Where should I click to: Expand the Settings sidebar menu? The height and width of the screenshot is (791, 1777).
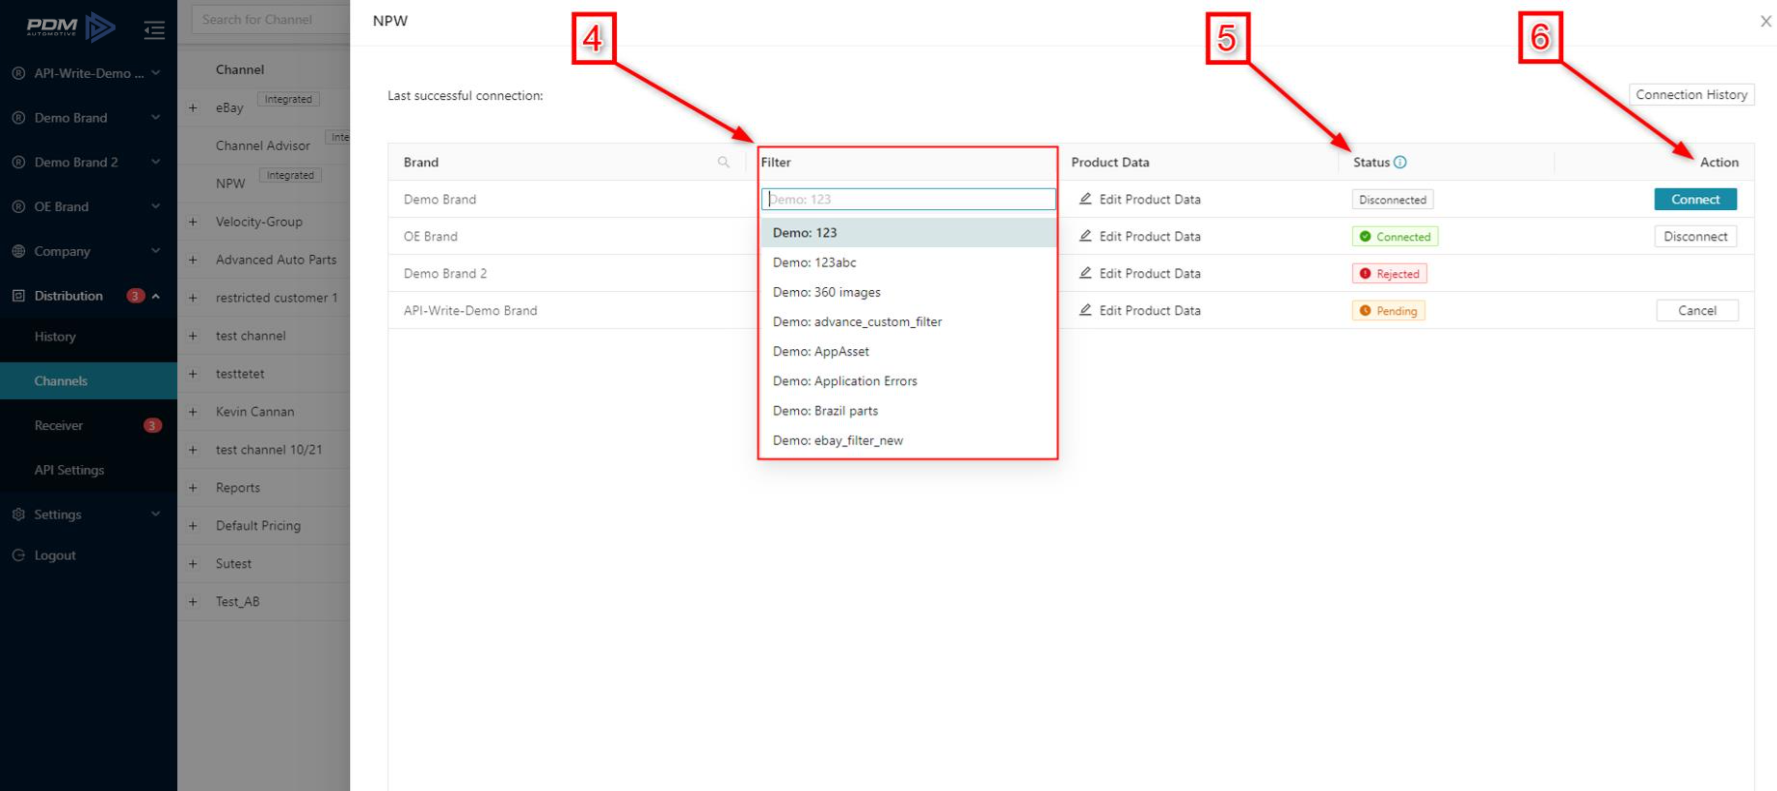click(x=156, y=514)
